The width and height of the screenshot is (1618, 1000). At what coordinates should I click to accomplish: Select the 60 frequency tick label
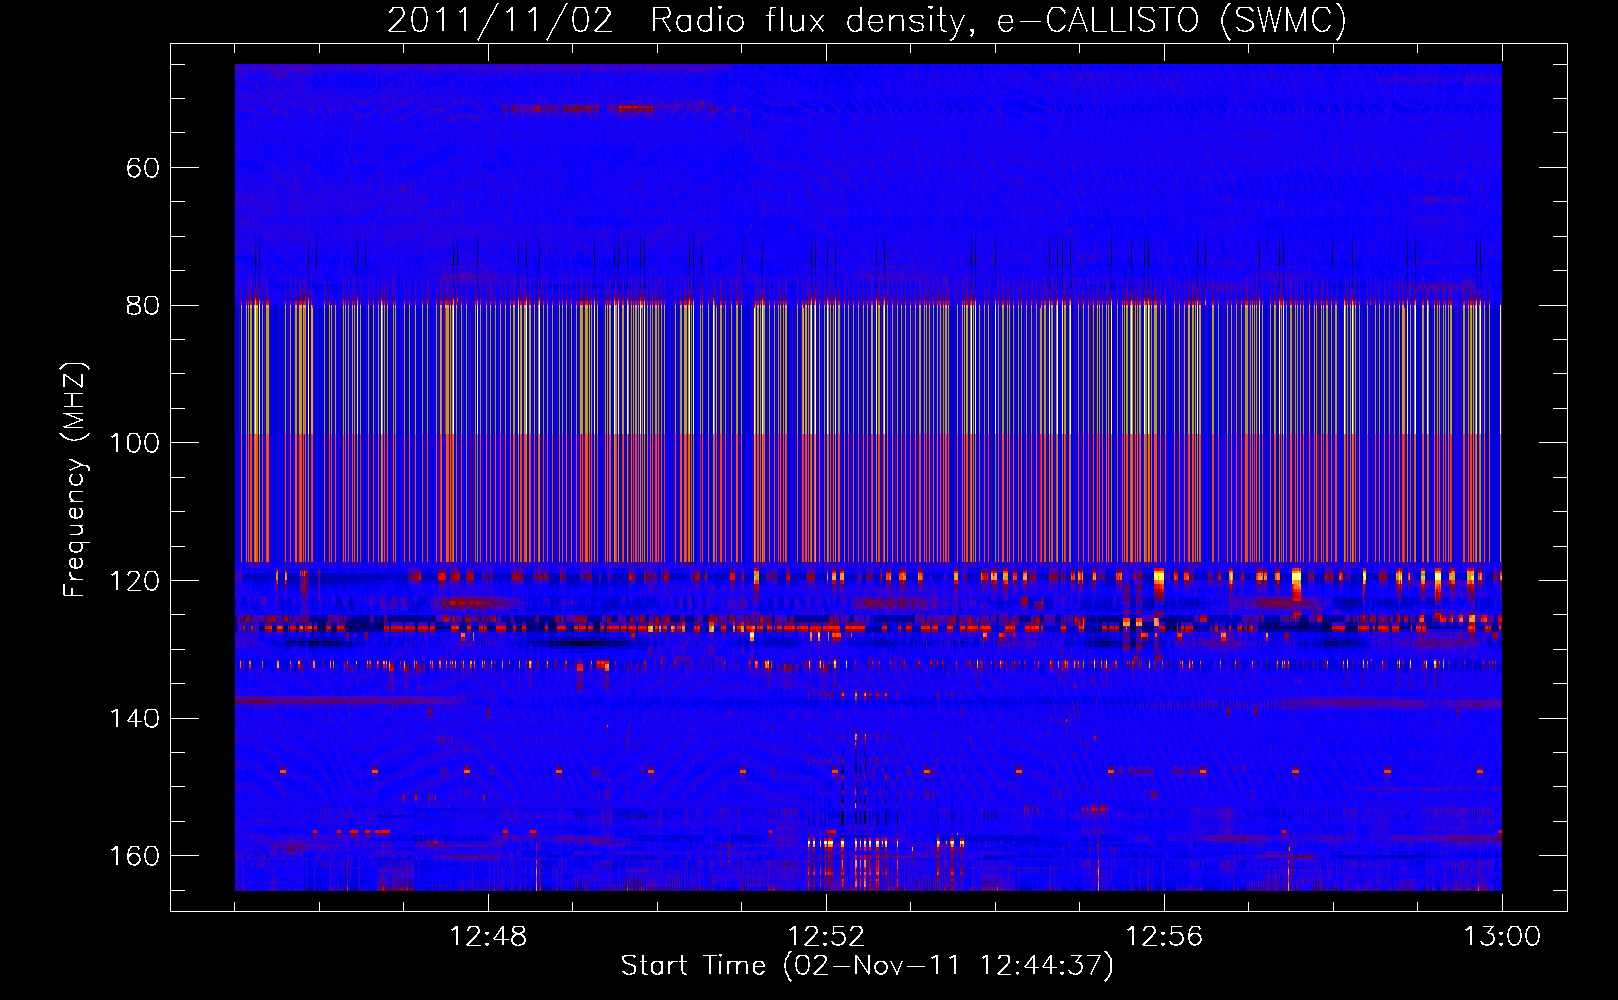(x=143, y=168)
